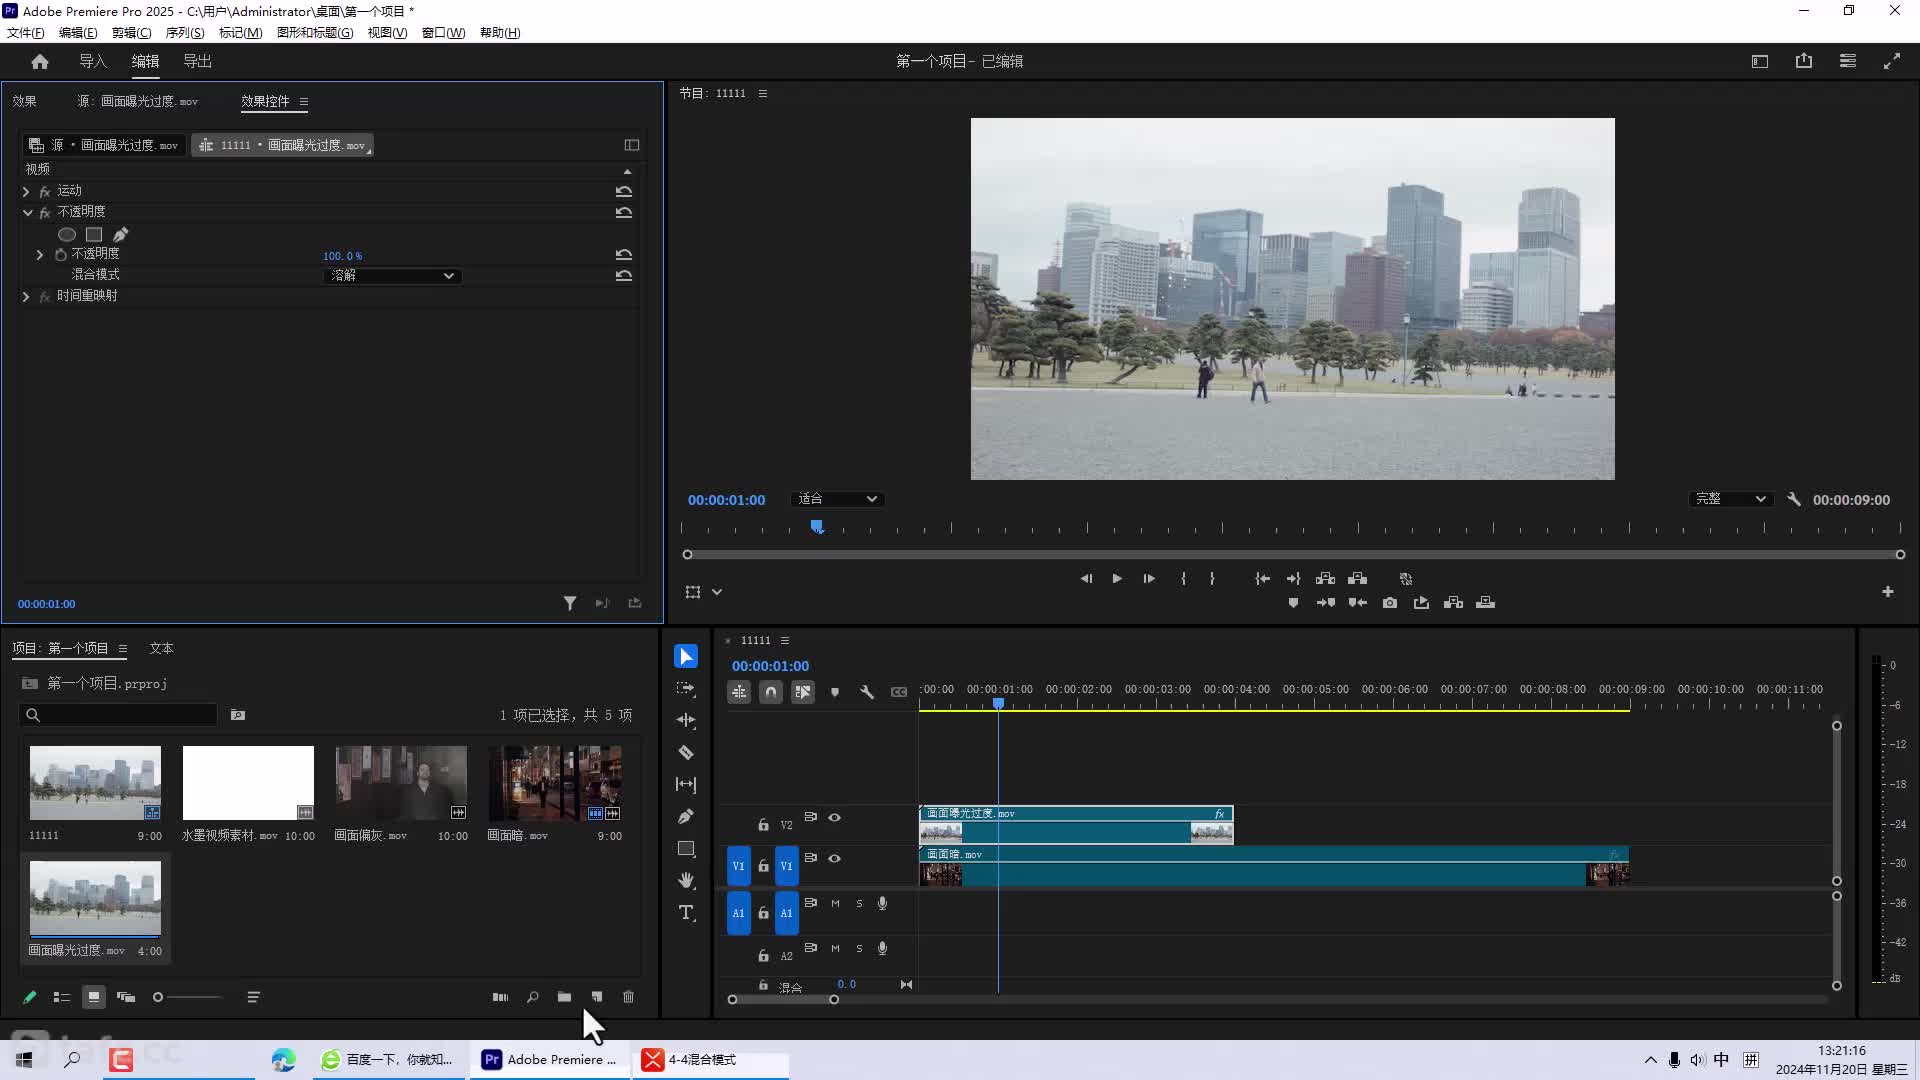This screenshot has height=1080, width=1920.
Task: Select the Ripple Edit tool
Action: point(686,720)
